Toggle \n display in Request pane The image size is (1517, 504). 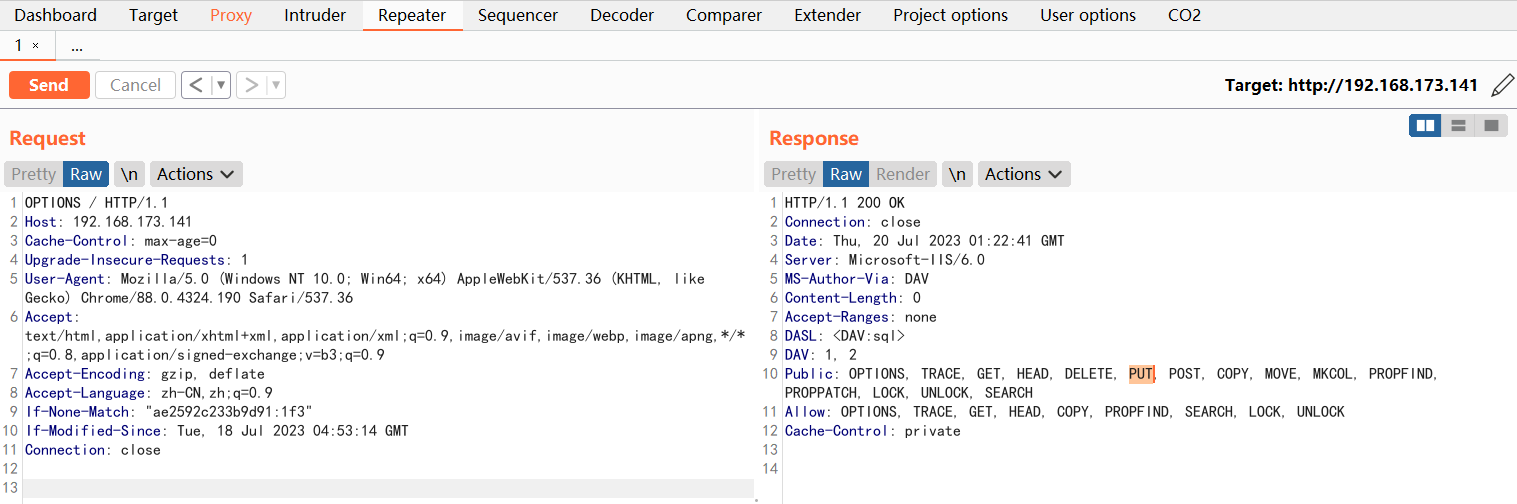click(129, 174)
